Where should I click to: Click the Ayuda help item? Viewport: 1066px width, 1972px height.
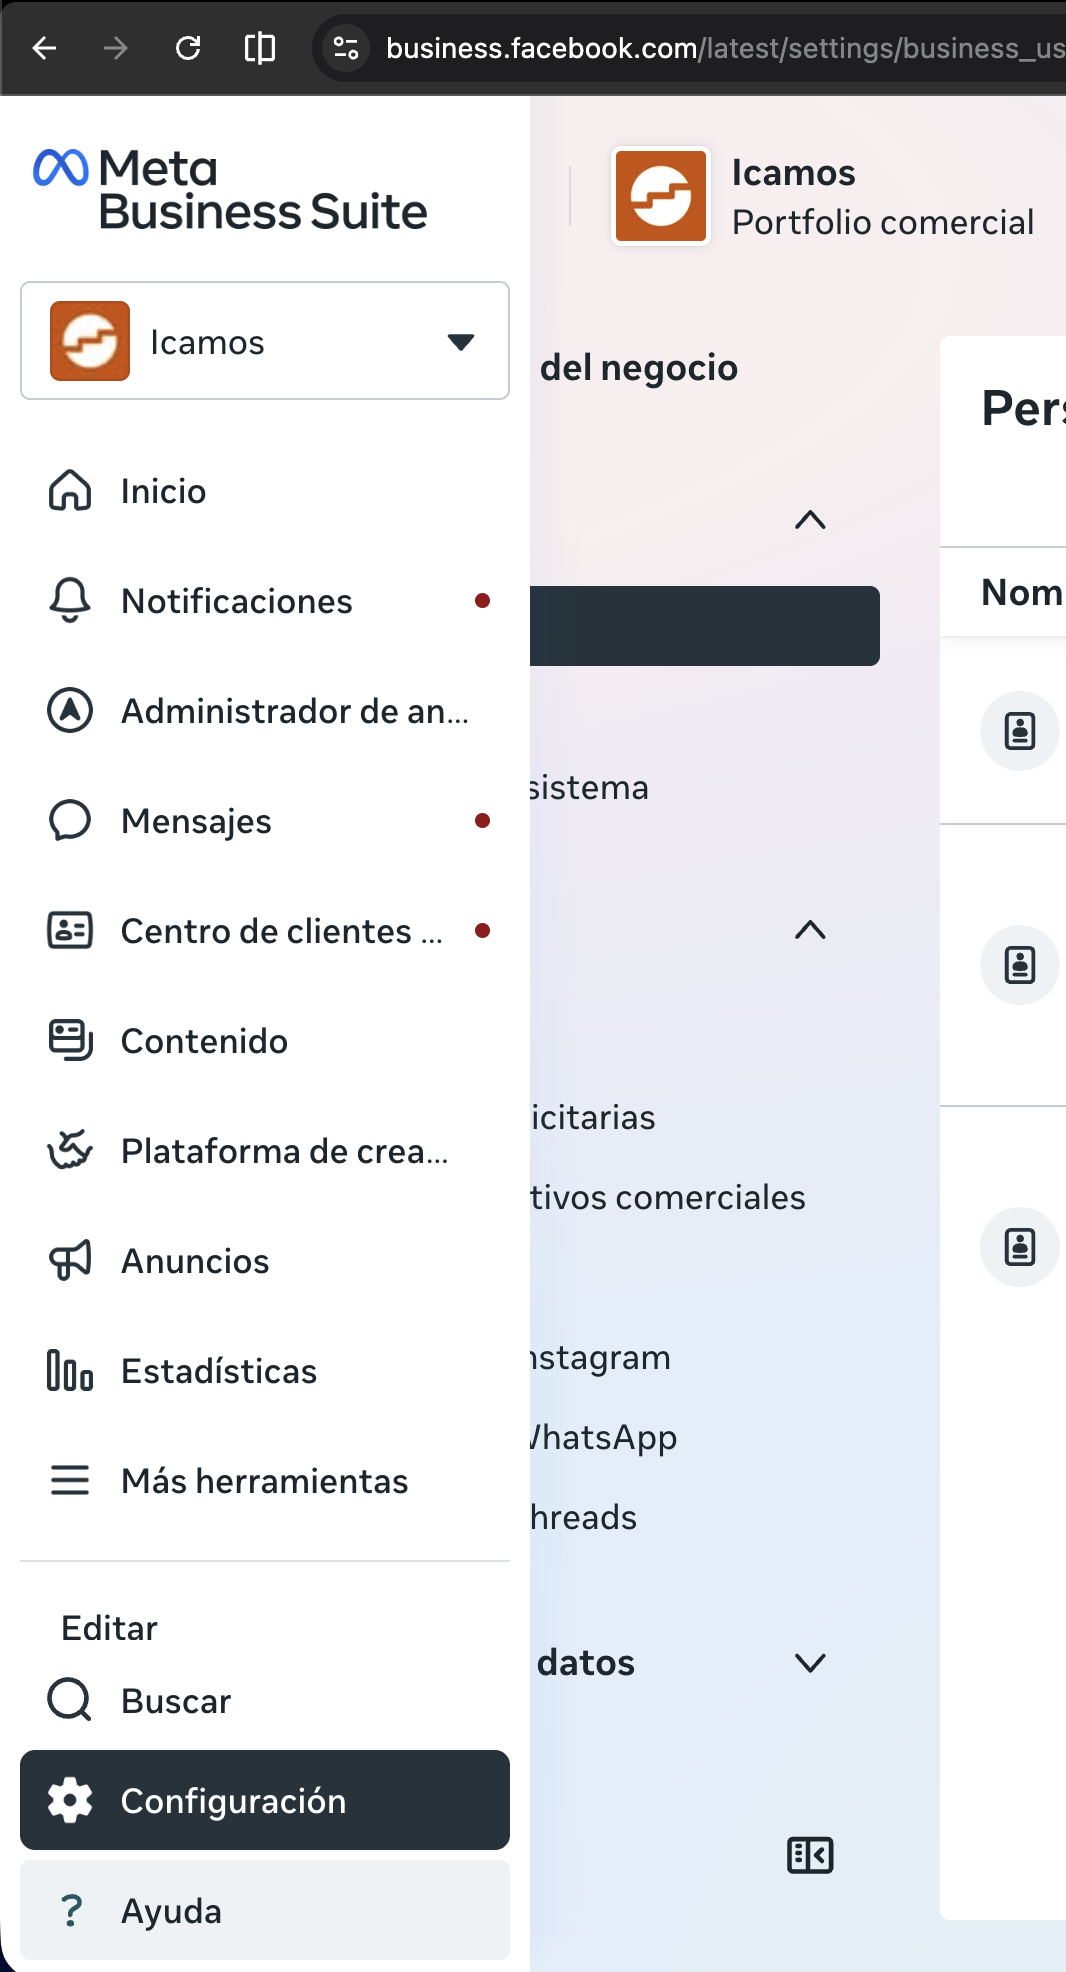[x=265, y=1910]
